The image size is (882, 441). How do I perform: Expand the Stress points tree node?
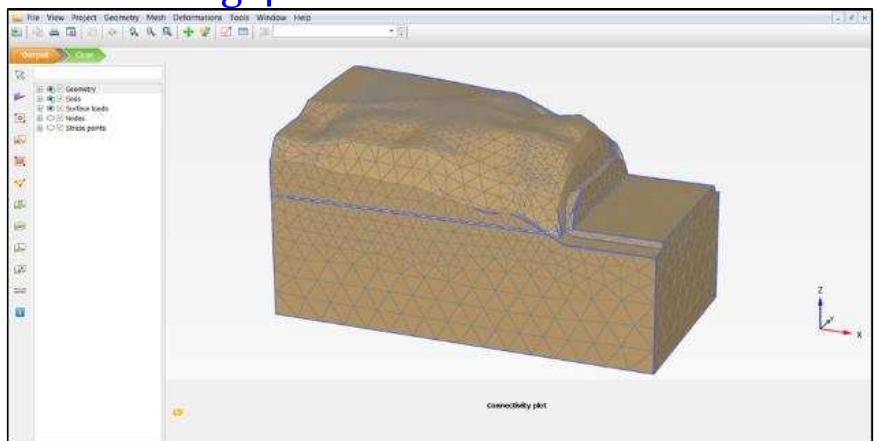[40, 128]
